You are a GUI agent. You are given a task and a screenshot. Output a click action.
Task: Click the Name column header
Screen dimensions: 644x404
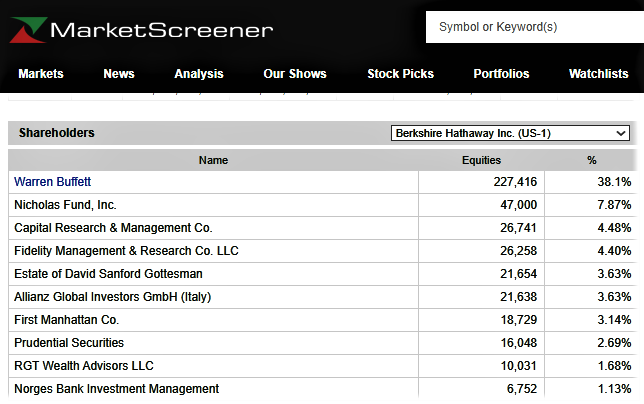point(213,160)
